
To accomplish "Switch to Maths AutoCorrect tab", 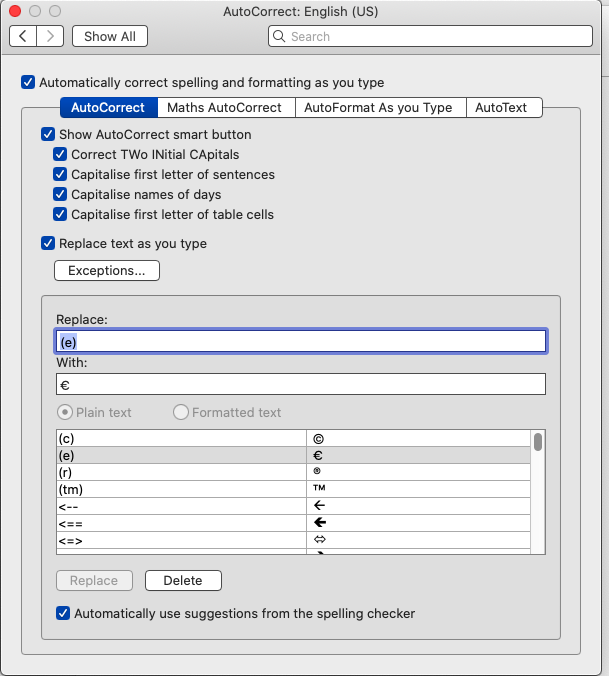I will point(226,107).
